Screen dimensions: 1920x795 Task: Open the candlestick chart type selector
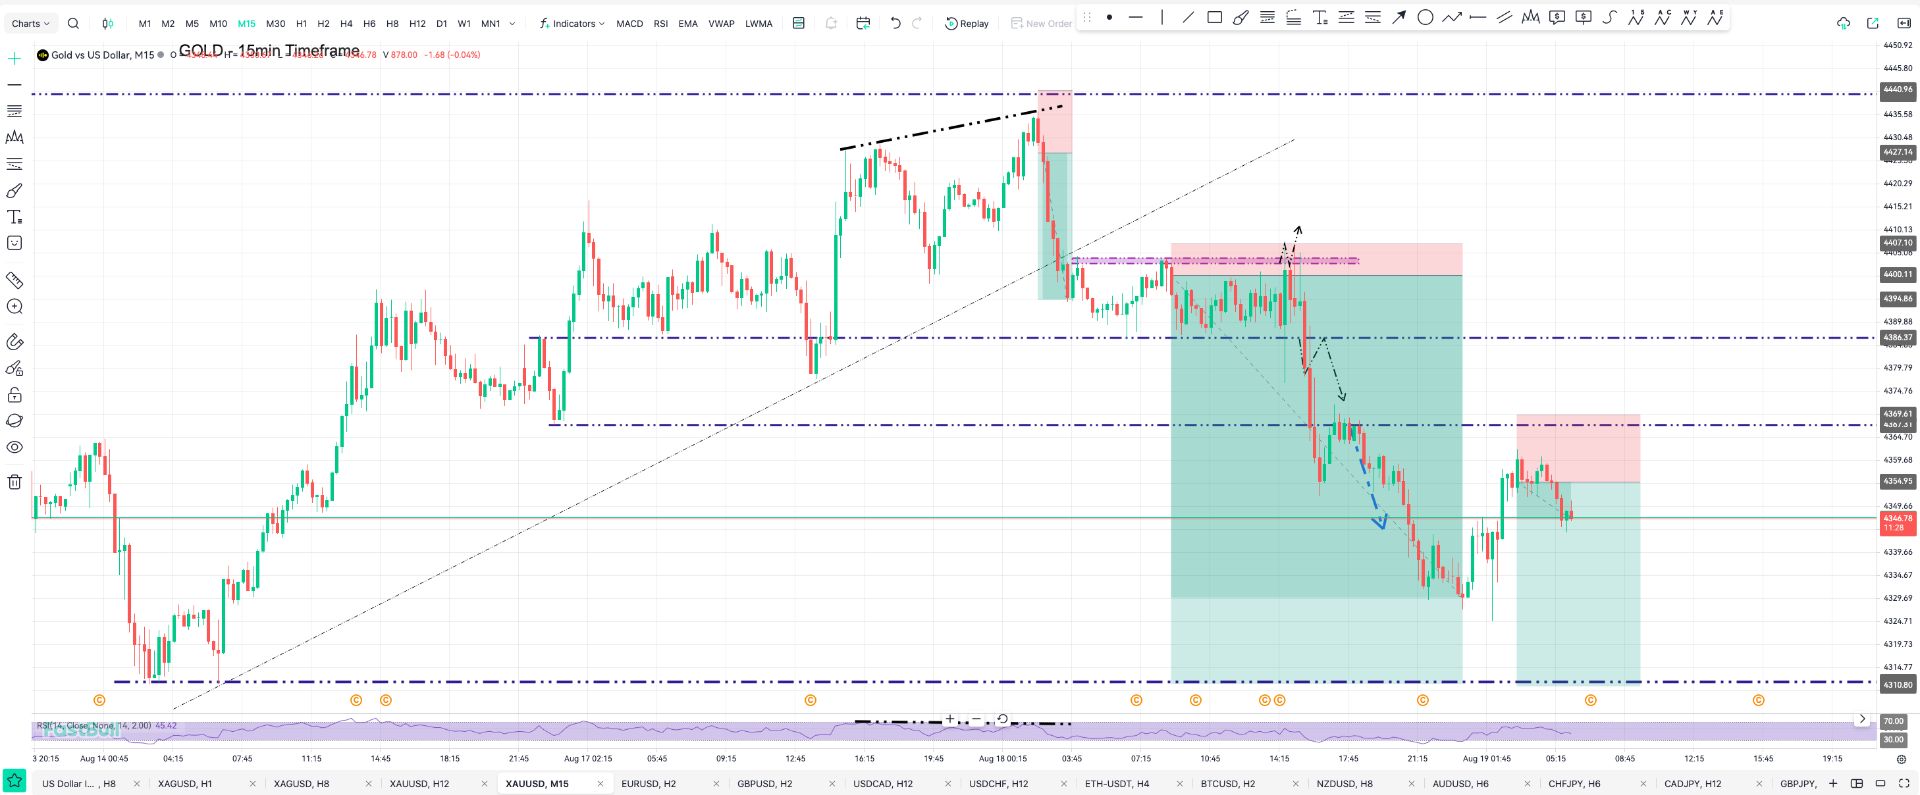tap(108, 23)
